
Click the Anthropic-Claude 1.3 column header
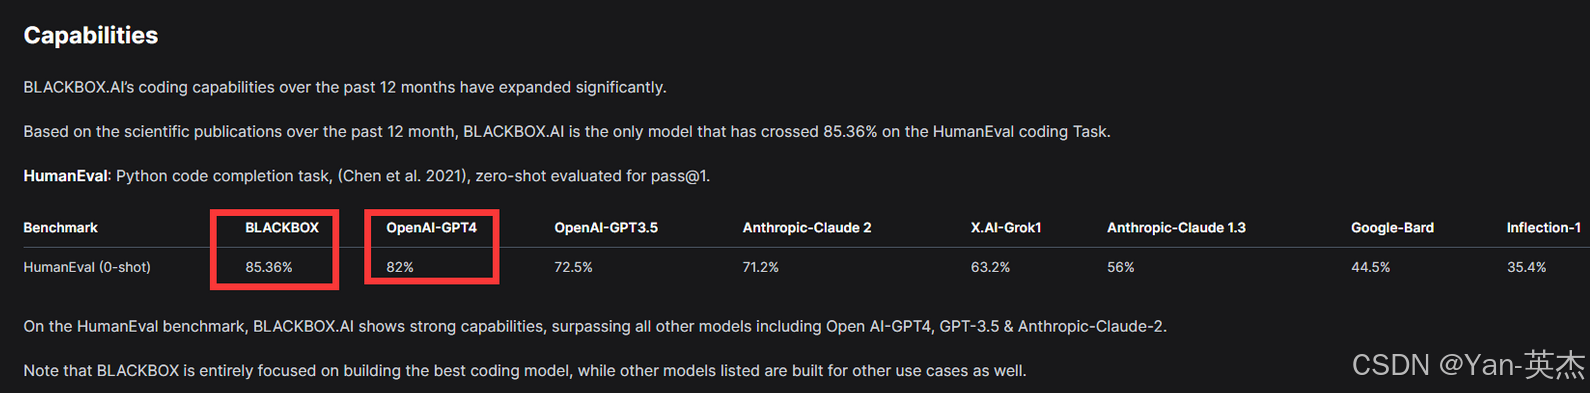1176,228
